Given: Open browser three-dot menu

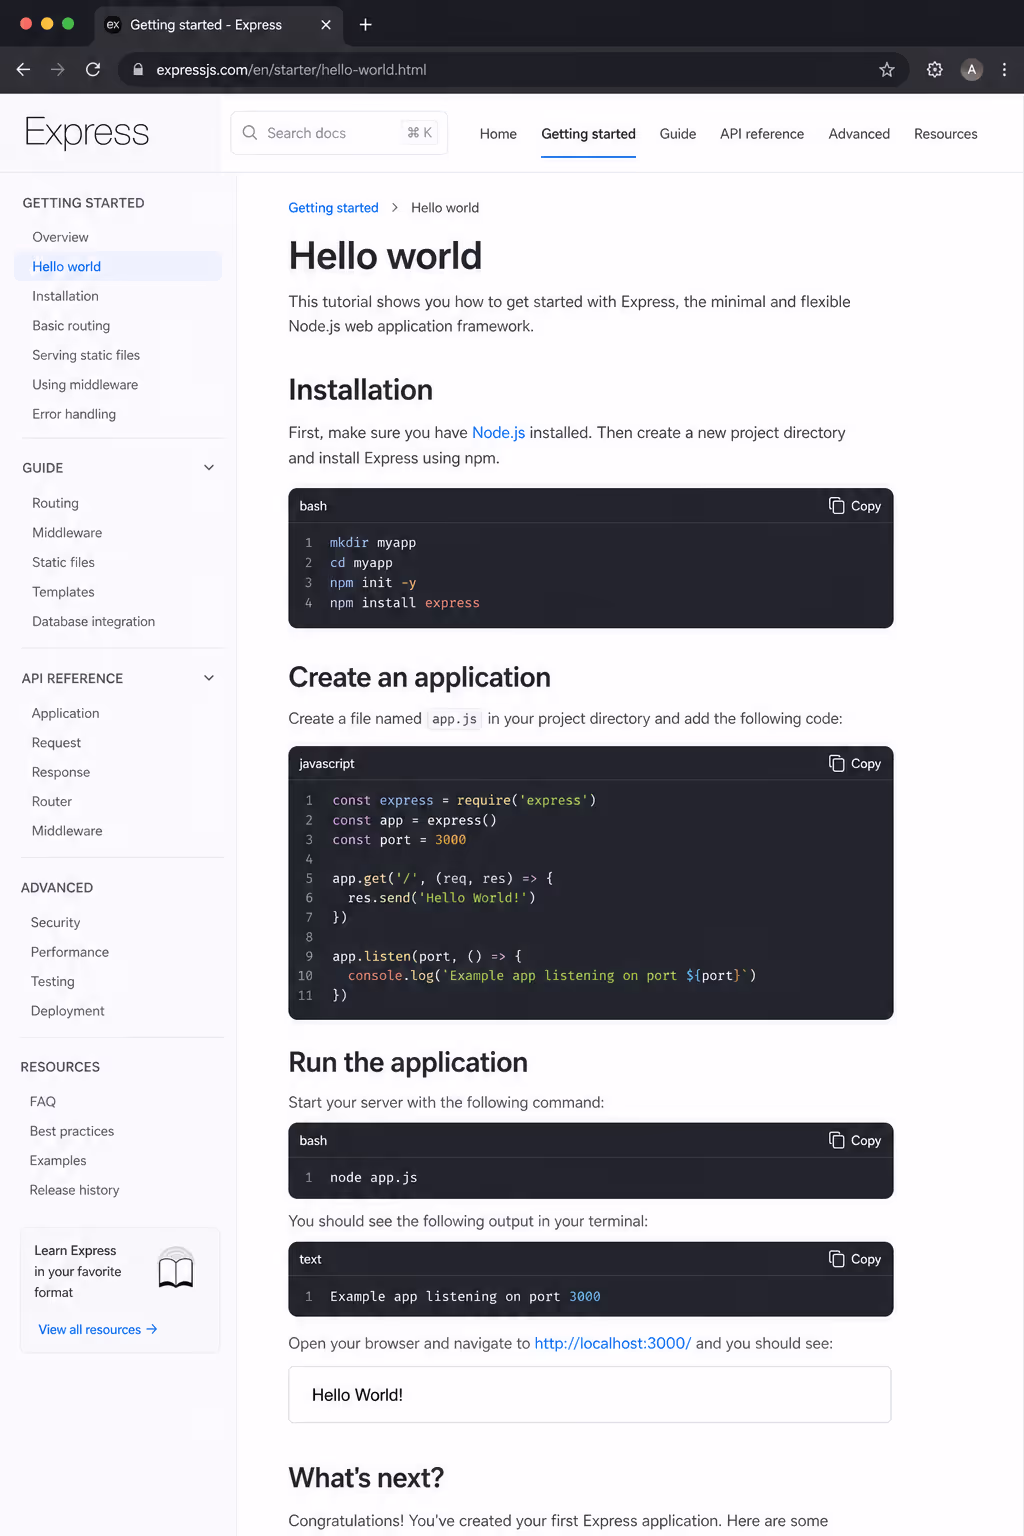Looking at the screenshot, I should [1004, 69].
